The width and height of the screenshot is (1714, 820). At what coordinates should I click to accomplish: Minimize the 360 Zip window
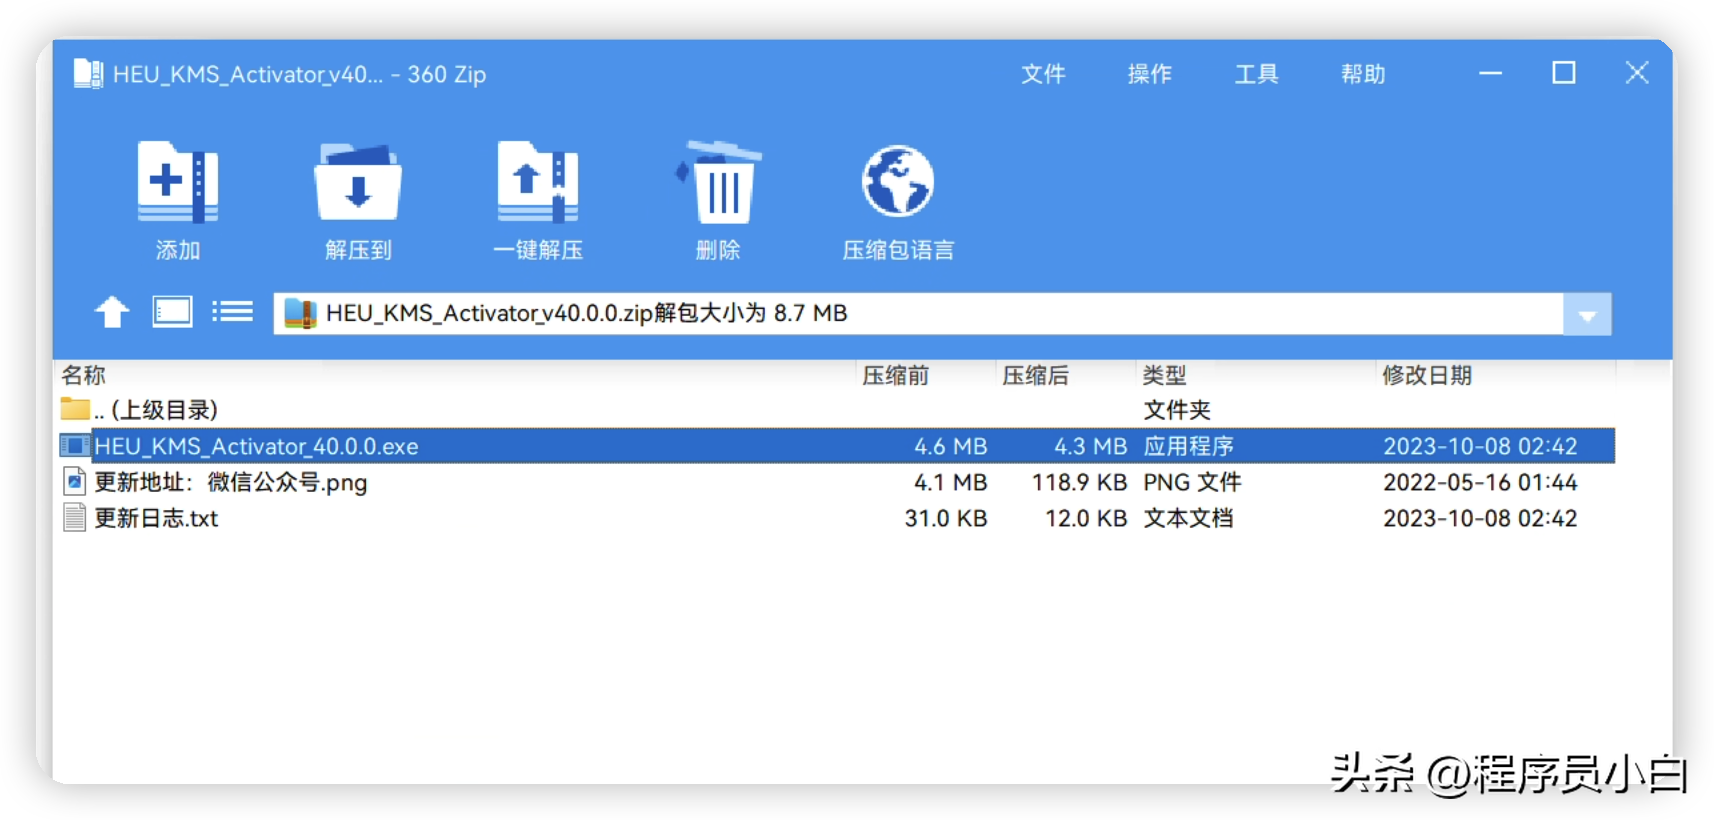(x=1490, y=73)
